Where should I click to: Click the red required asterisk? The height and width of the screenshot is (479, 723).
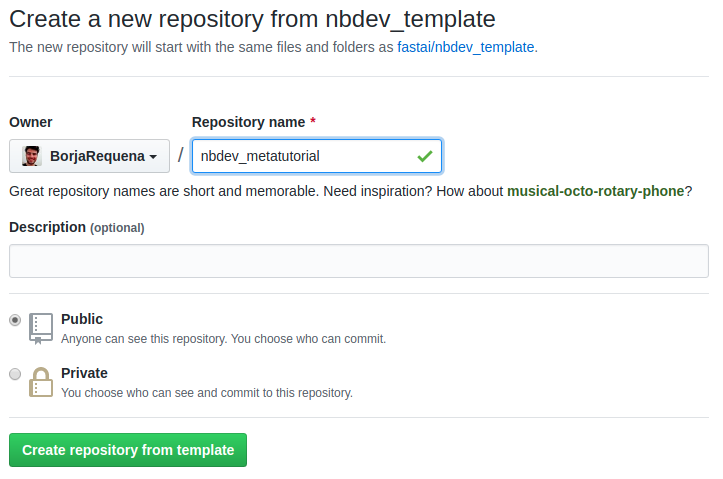[313, 121]
